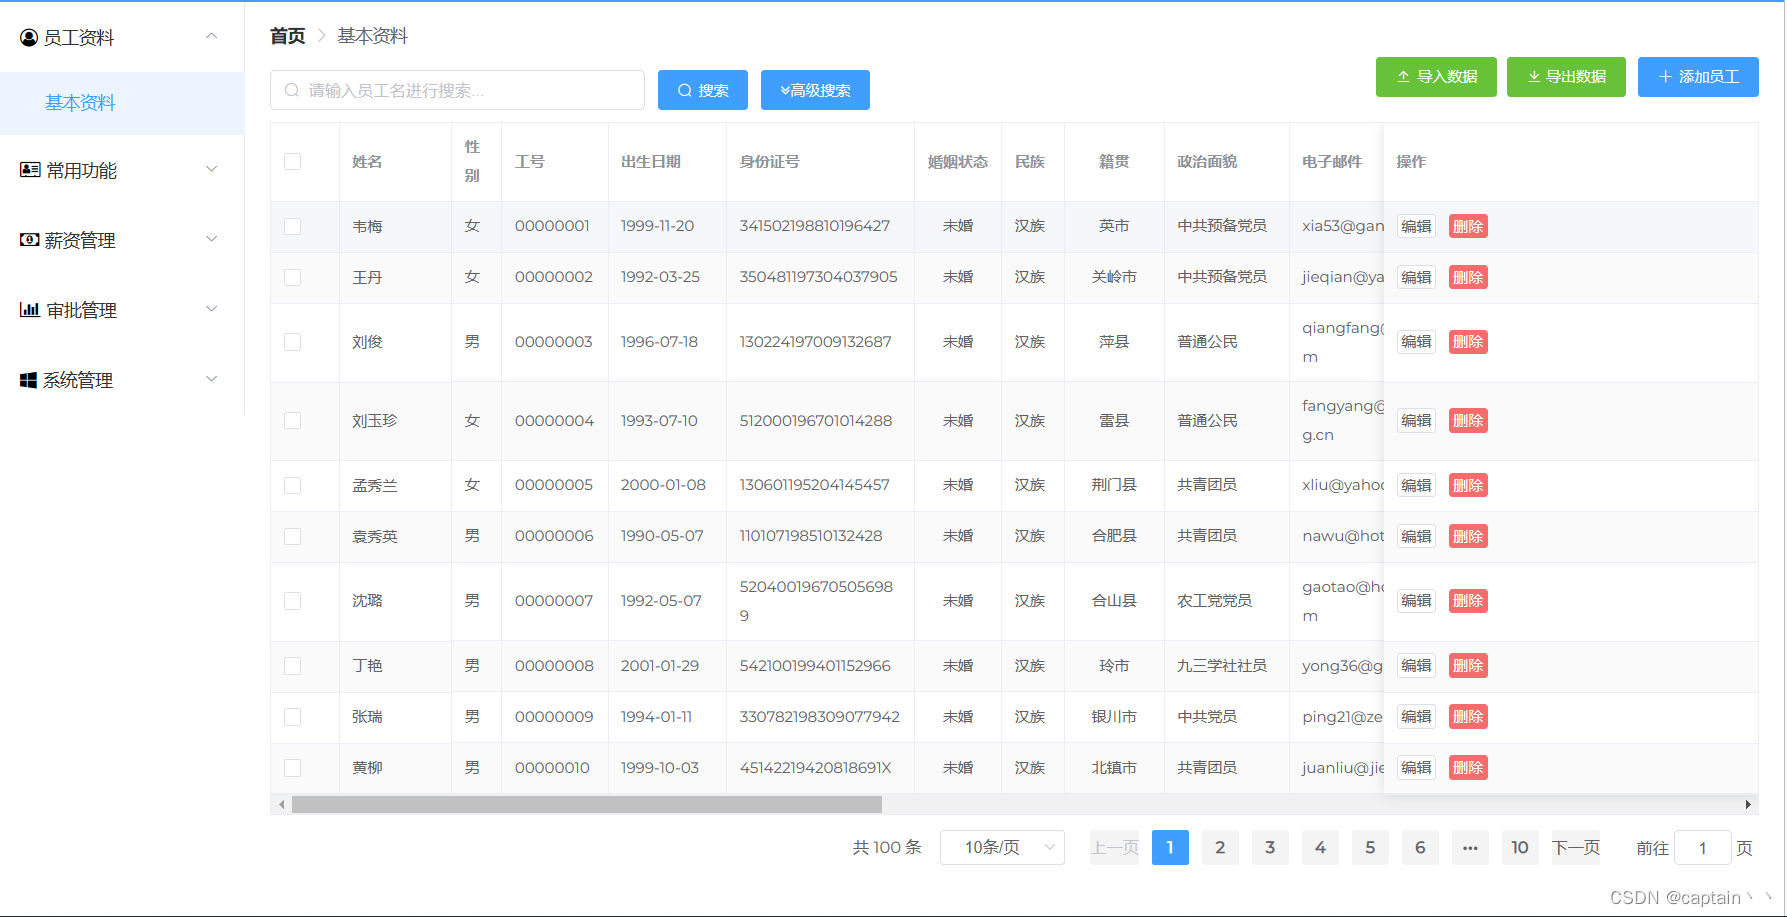This screenshot has width=1787, height=917.
Task: Click the 审批管理 bar chart icon
Action: (30, 310)
